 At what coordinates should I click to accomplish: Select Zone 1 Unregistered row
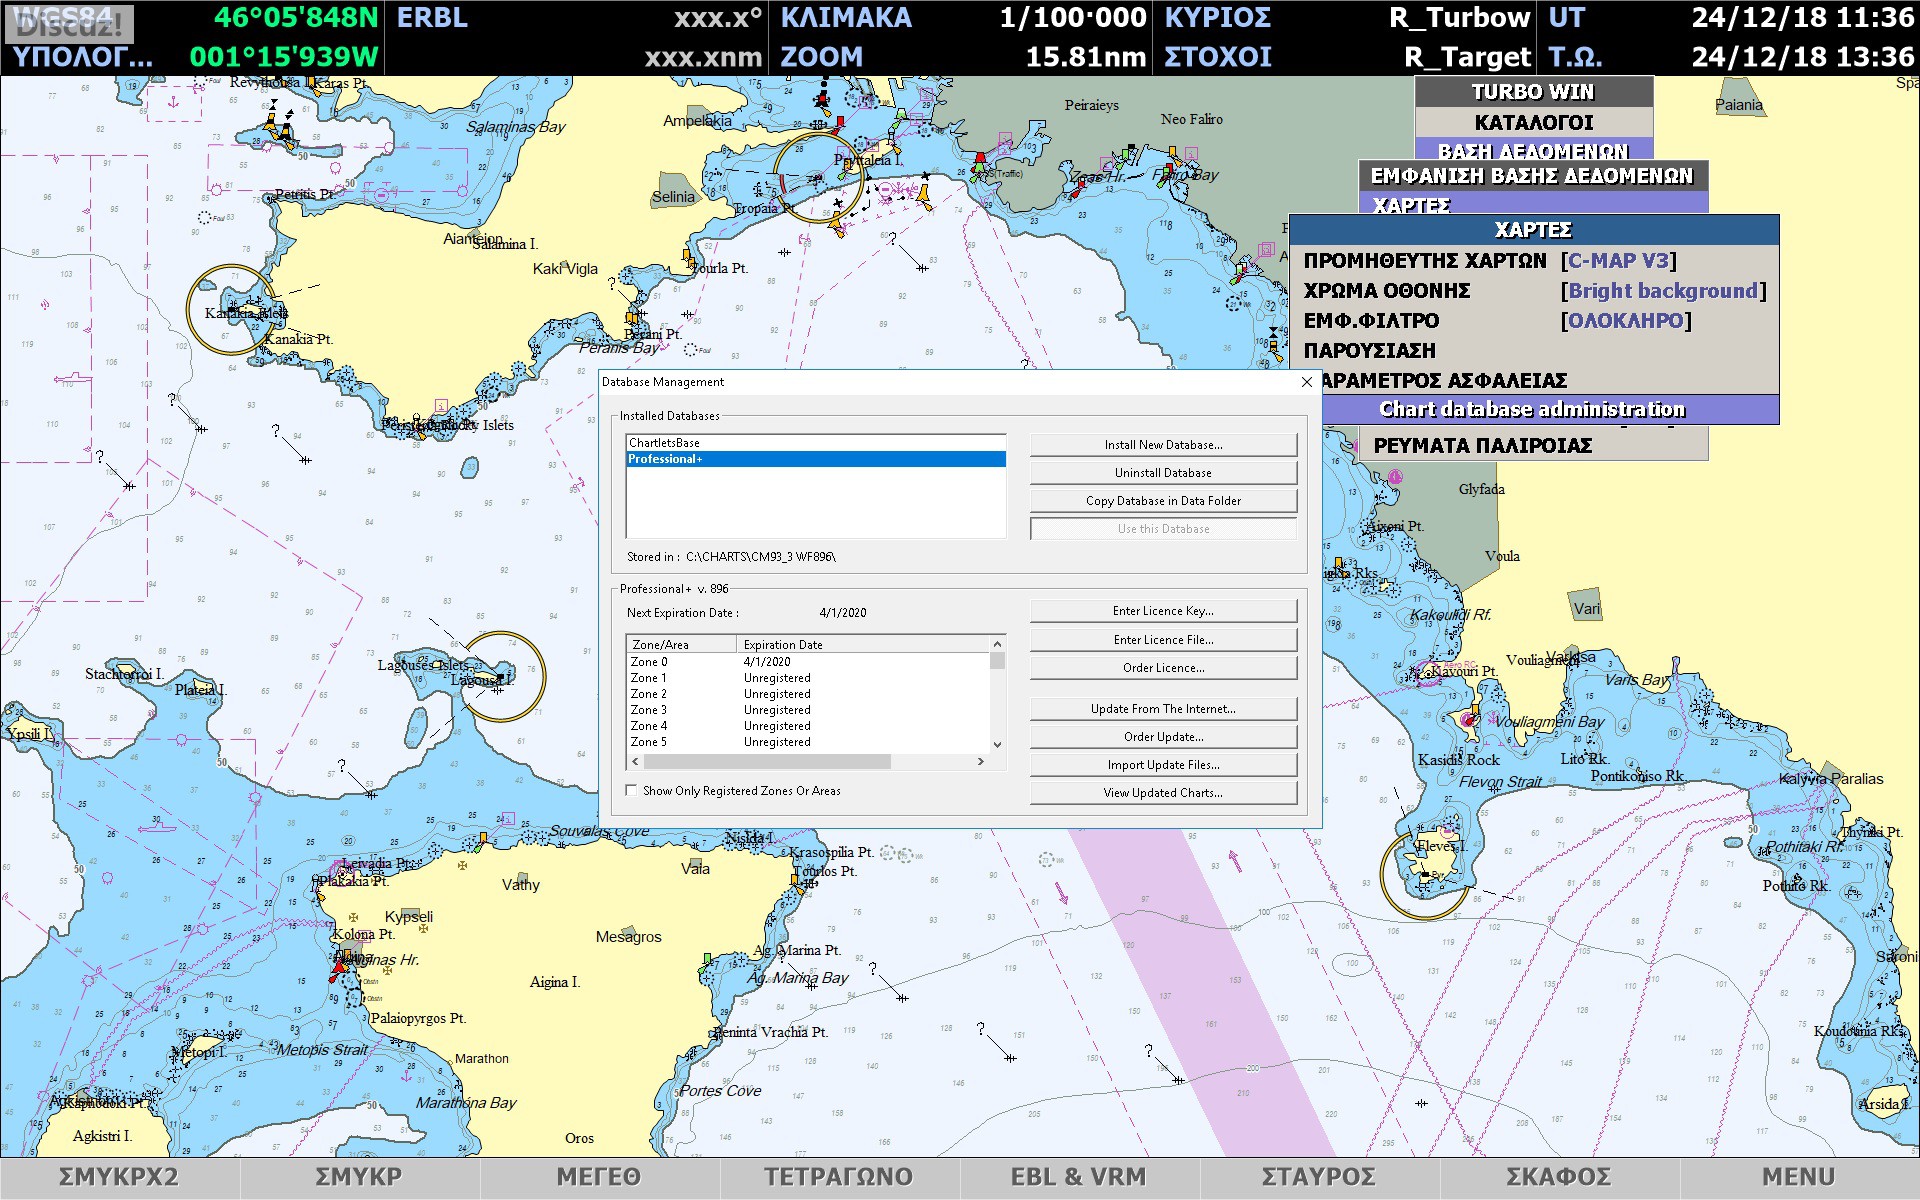(x=808, y=678)
